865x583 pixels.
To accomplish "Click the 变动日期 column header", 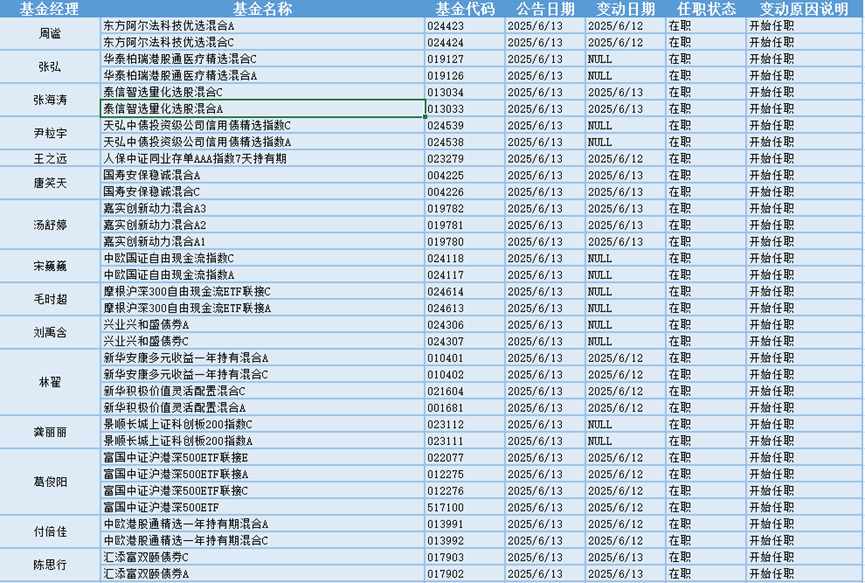I will pyautogui.click(x=626, y=9).
